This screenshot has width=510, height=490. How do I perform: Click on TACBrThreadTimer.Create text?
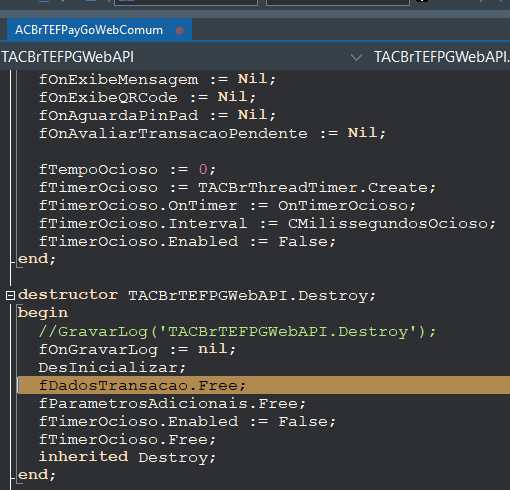click(313, 188)
